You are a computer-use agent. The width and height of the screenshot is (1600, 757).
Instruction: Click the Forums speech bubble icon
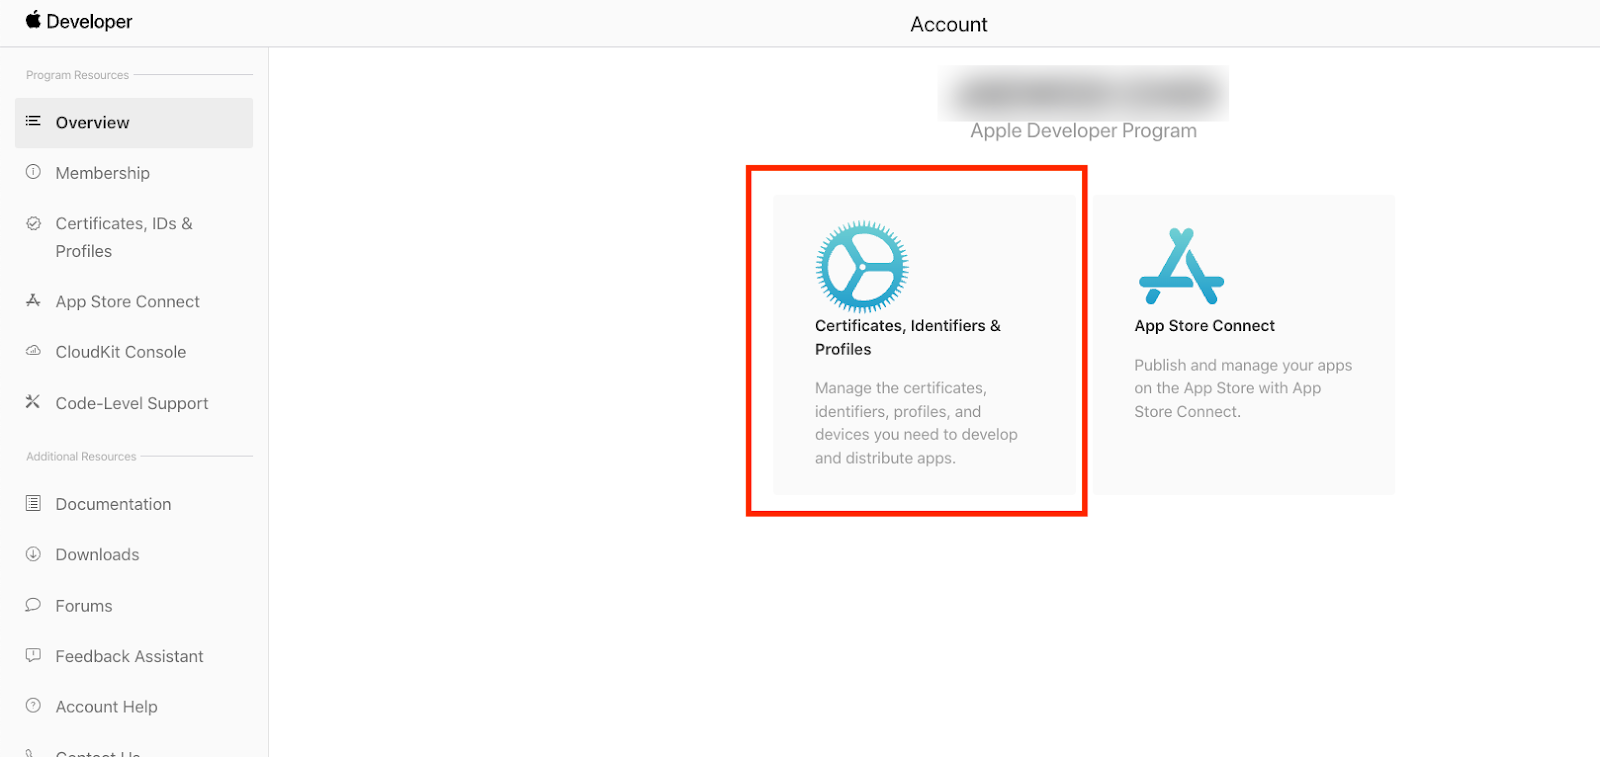click(x=33, y=605)
